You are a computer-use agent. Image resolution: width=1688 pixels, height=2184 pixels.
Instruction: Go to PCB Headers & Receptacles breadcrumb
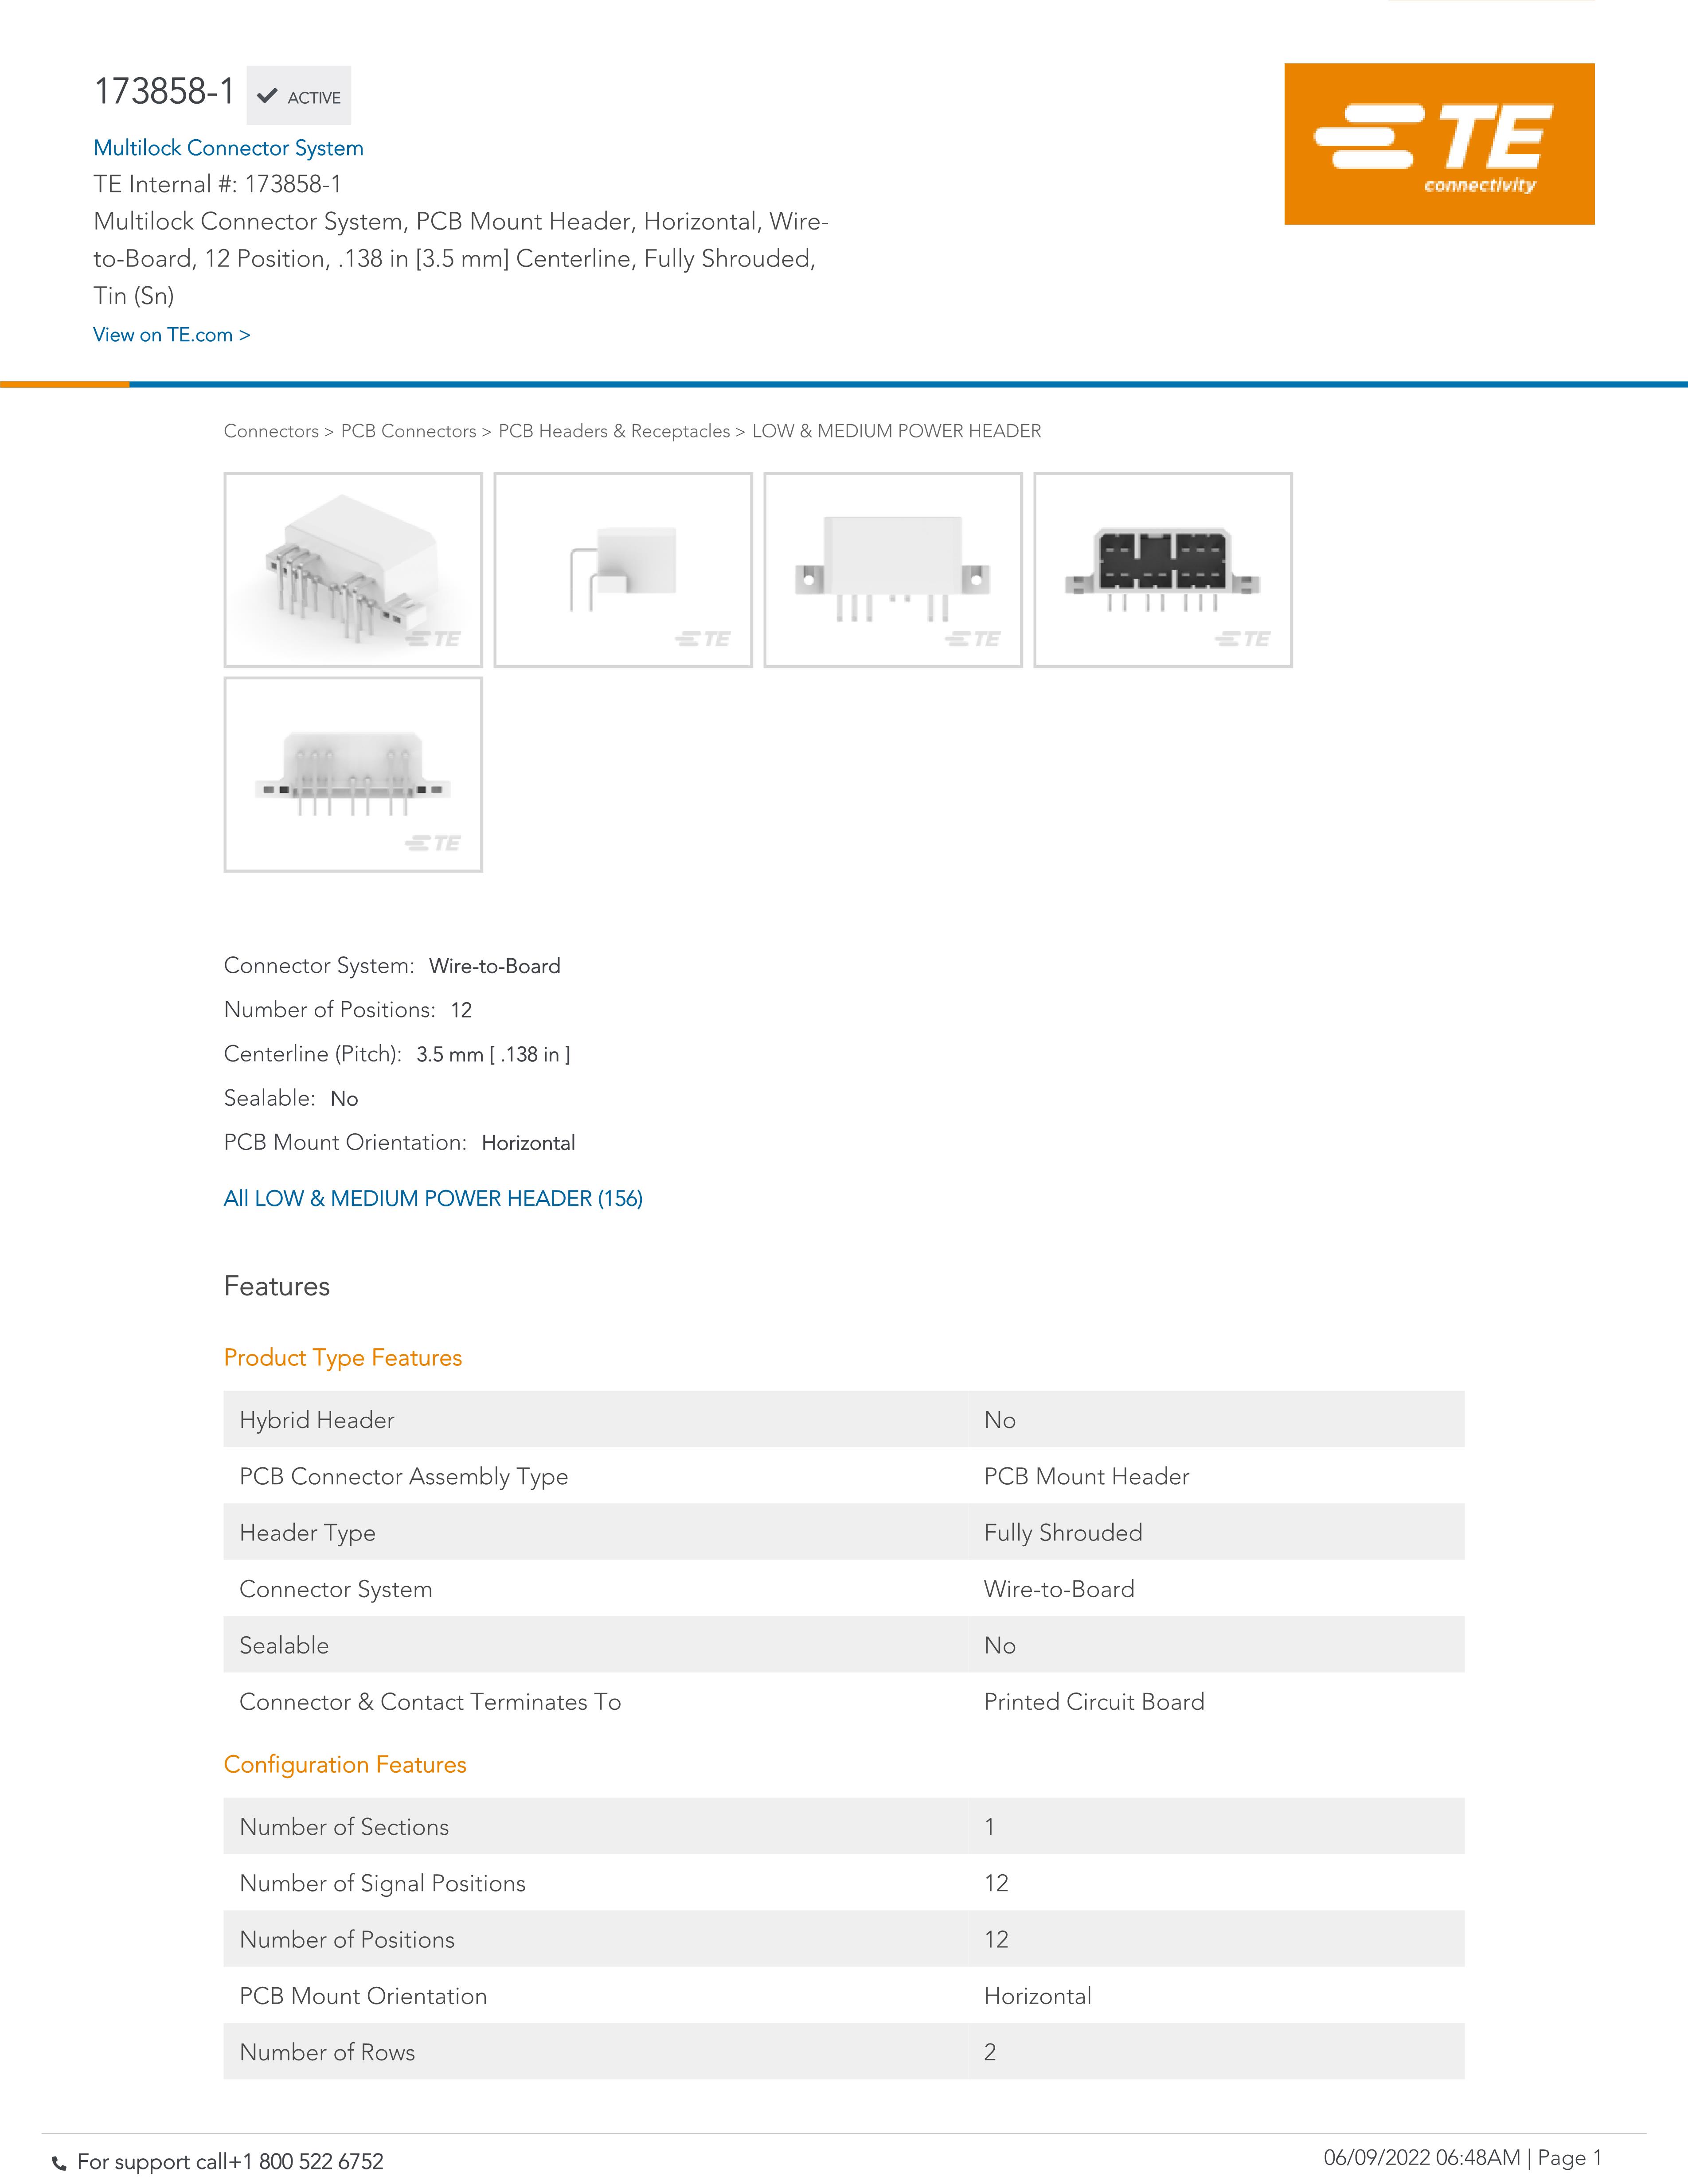tap(614, 431)
